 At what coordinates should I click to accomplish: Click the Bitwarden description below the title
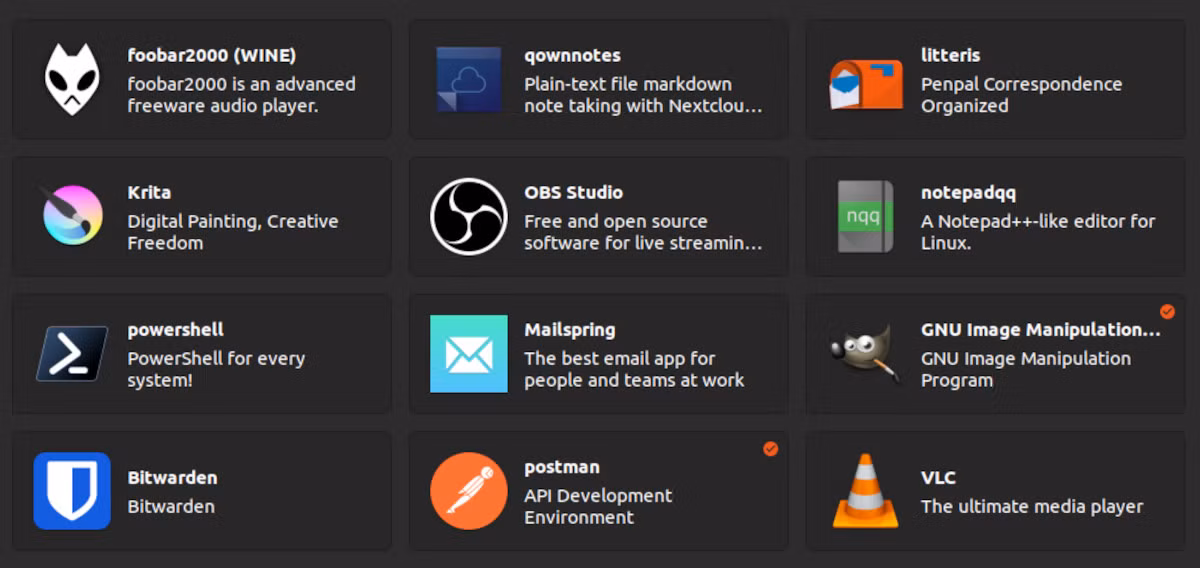(x=171, y=506)
